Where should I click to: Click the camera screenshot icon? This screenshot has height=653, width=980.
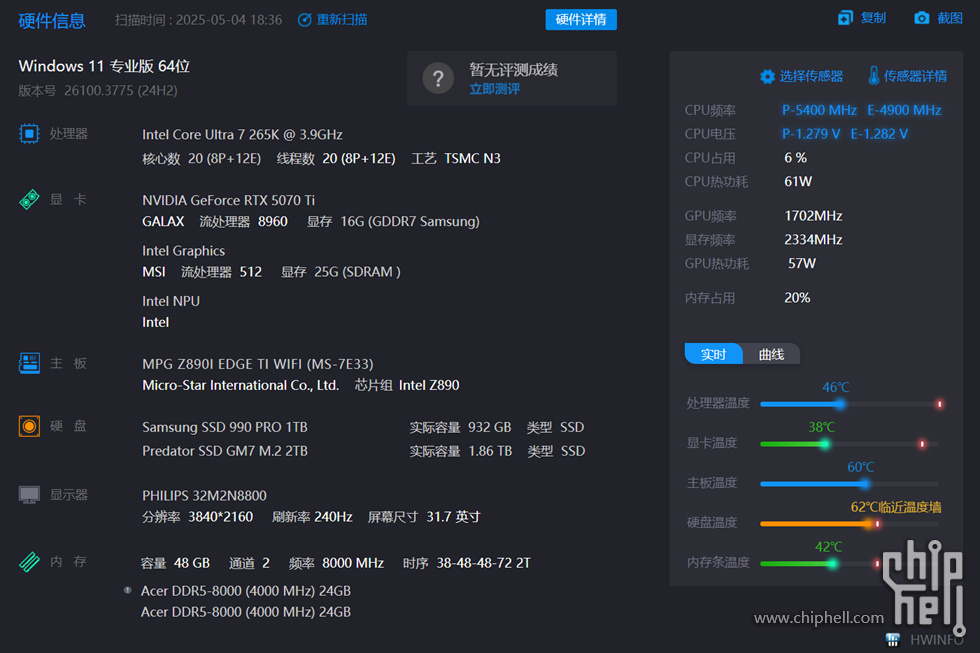tap(921, 18)
